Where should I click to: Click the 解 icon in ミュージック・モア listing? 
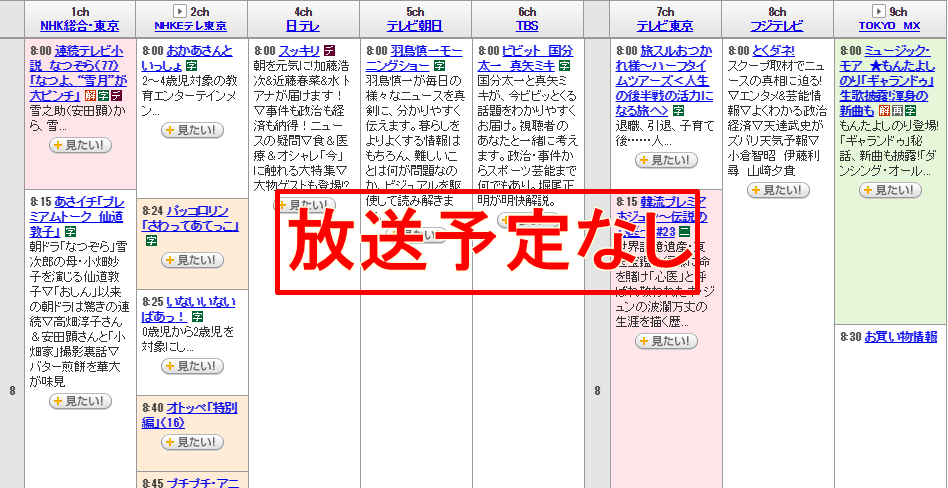[883, 111]
